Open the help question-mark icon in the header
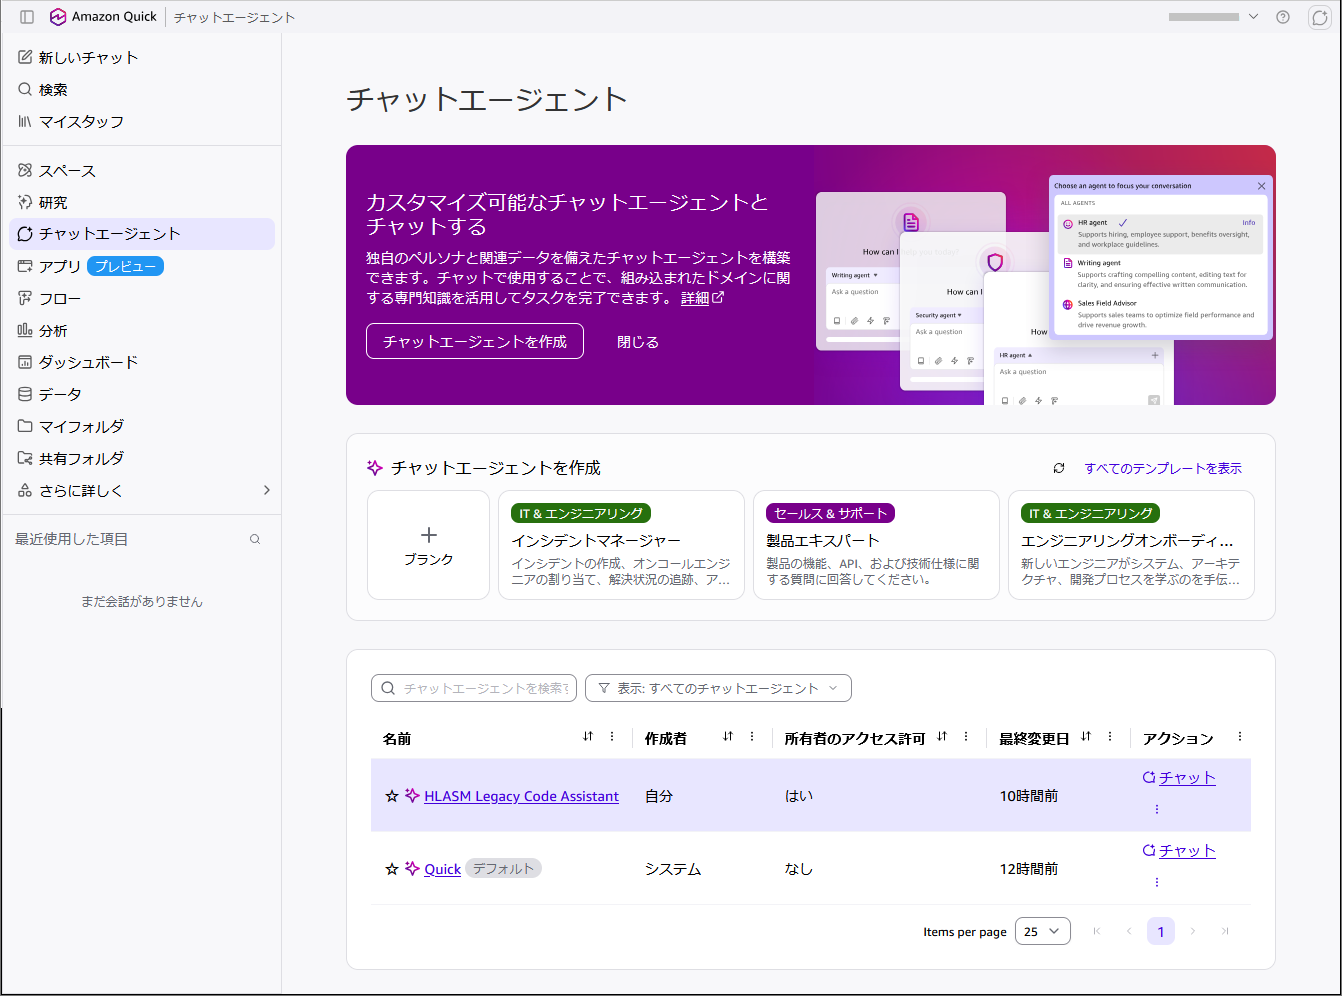This screenshot has height=996, width=1342. tap(1283, 17)
